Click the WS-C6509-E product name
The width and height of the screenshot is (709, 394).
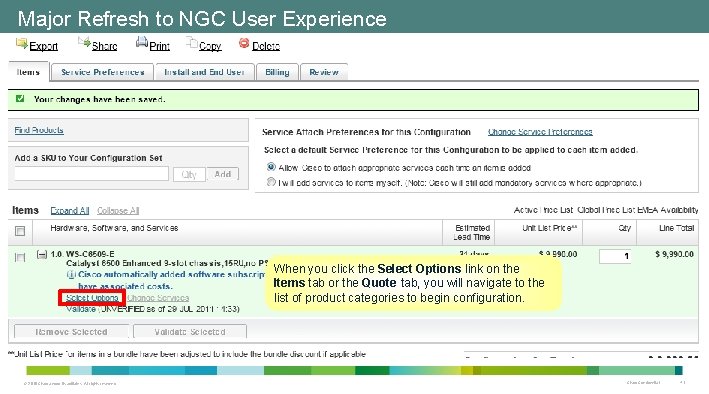pos(90,254)
